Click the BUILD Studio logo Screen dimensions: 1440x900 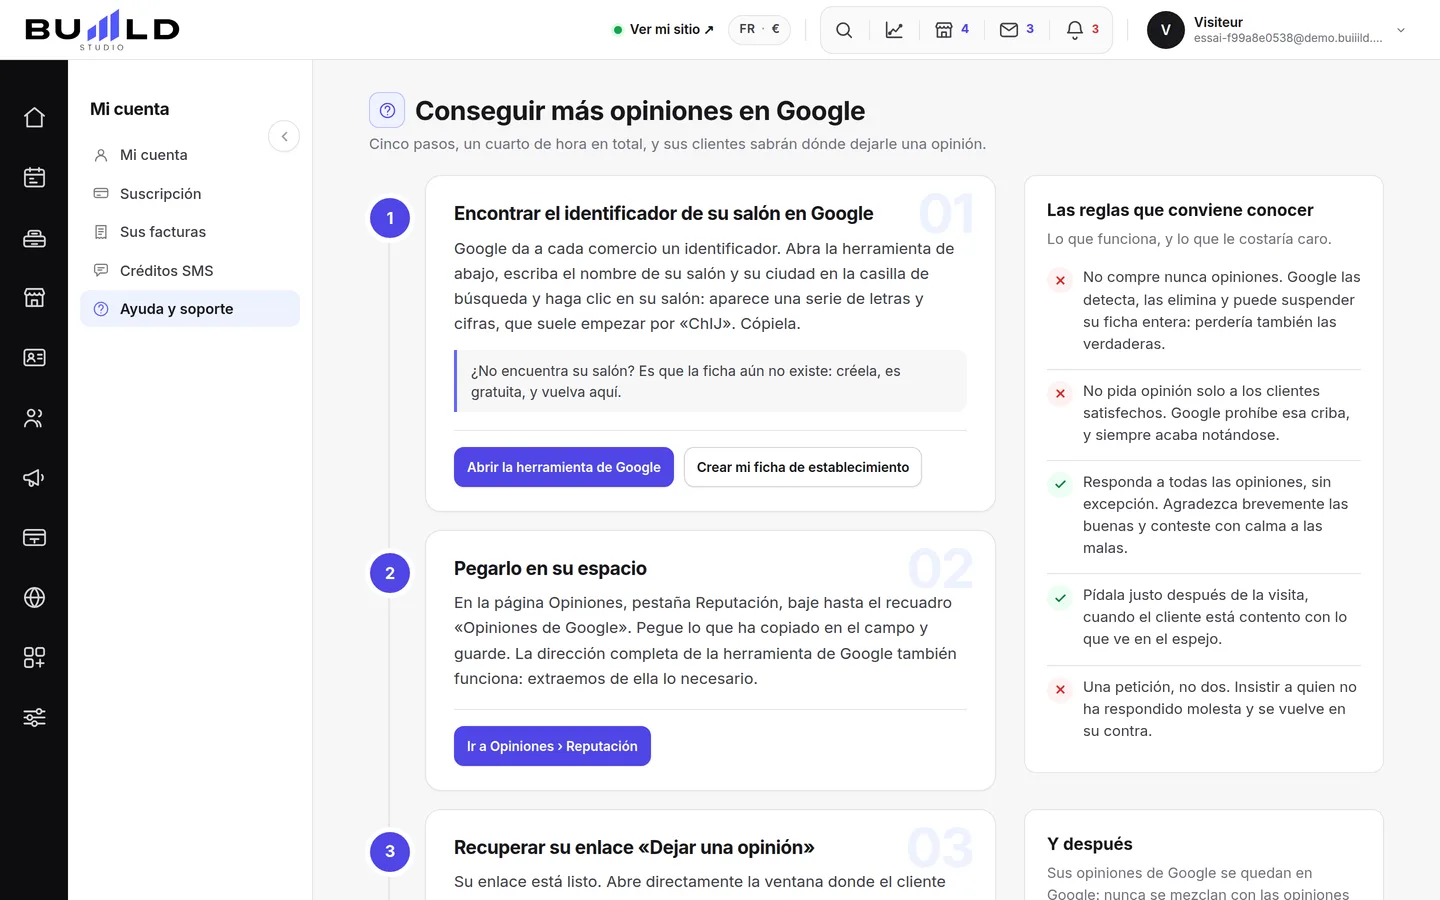click(102, 30)
